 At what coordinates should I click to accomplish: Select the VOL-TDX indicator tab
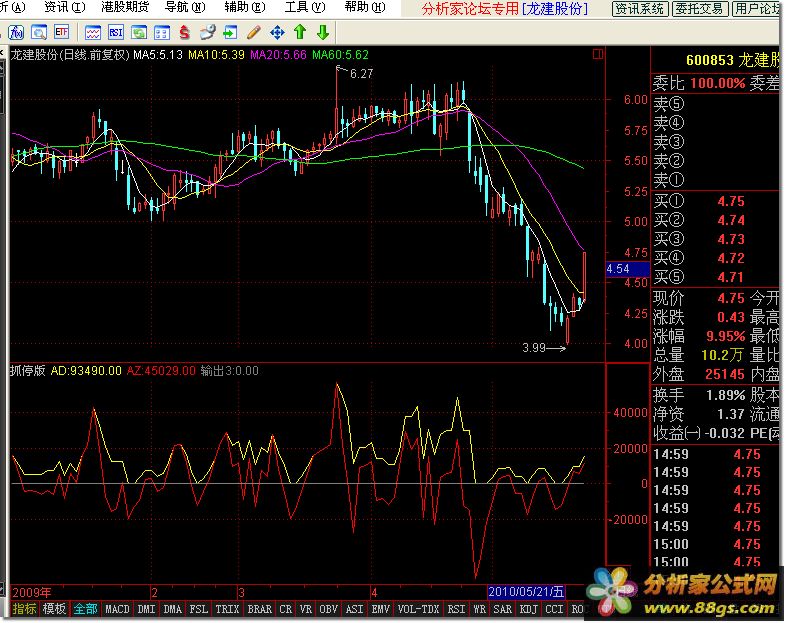[419, 609]
